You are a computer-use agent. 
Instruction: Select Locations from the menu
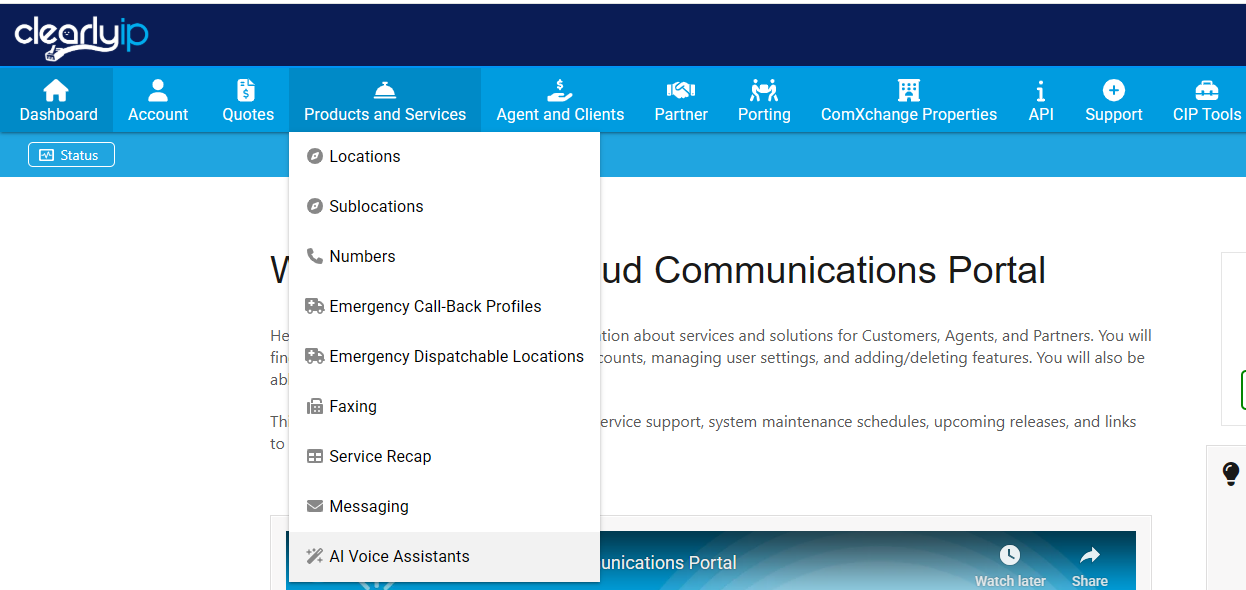tap(365, 156)
